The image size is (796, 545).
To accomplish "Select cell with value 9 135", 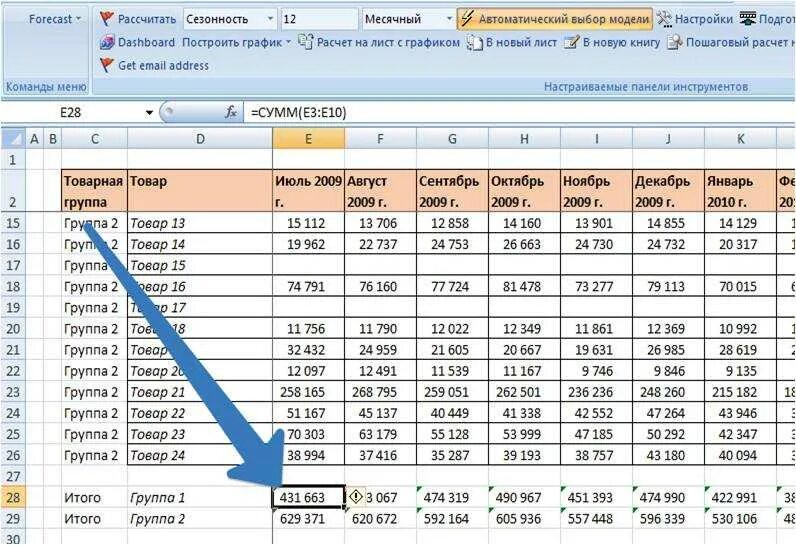I will click(741, 371).
